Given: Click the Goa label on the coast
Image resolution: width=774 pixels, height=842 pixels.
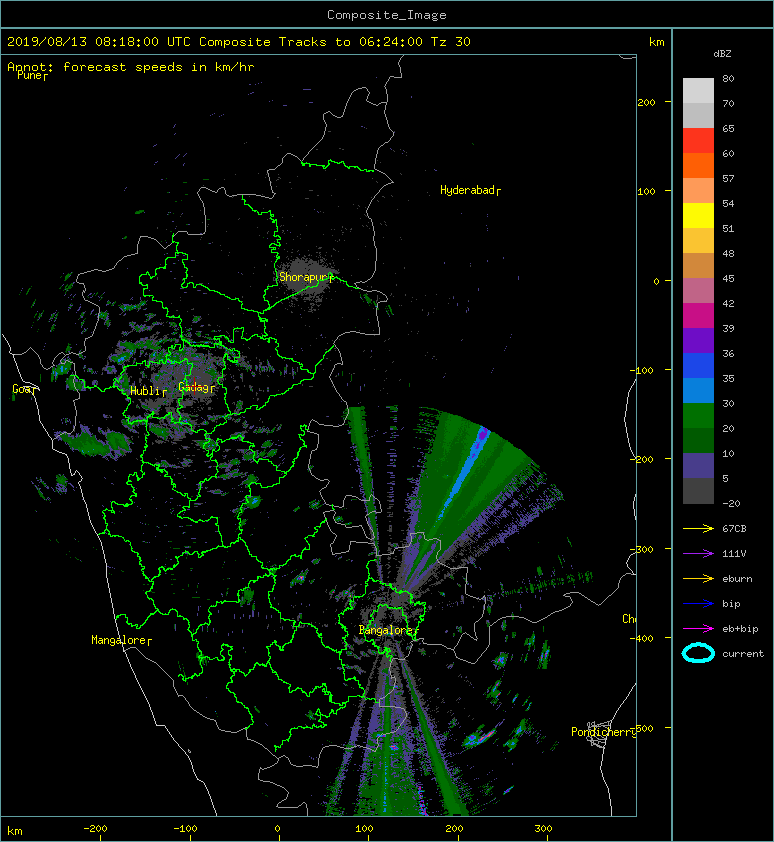Looking at the screenshot, I should click(x=25, y=389).
